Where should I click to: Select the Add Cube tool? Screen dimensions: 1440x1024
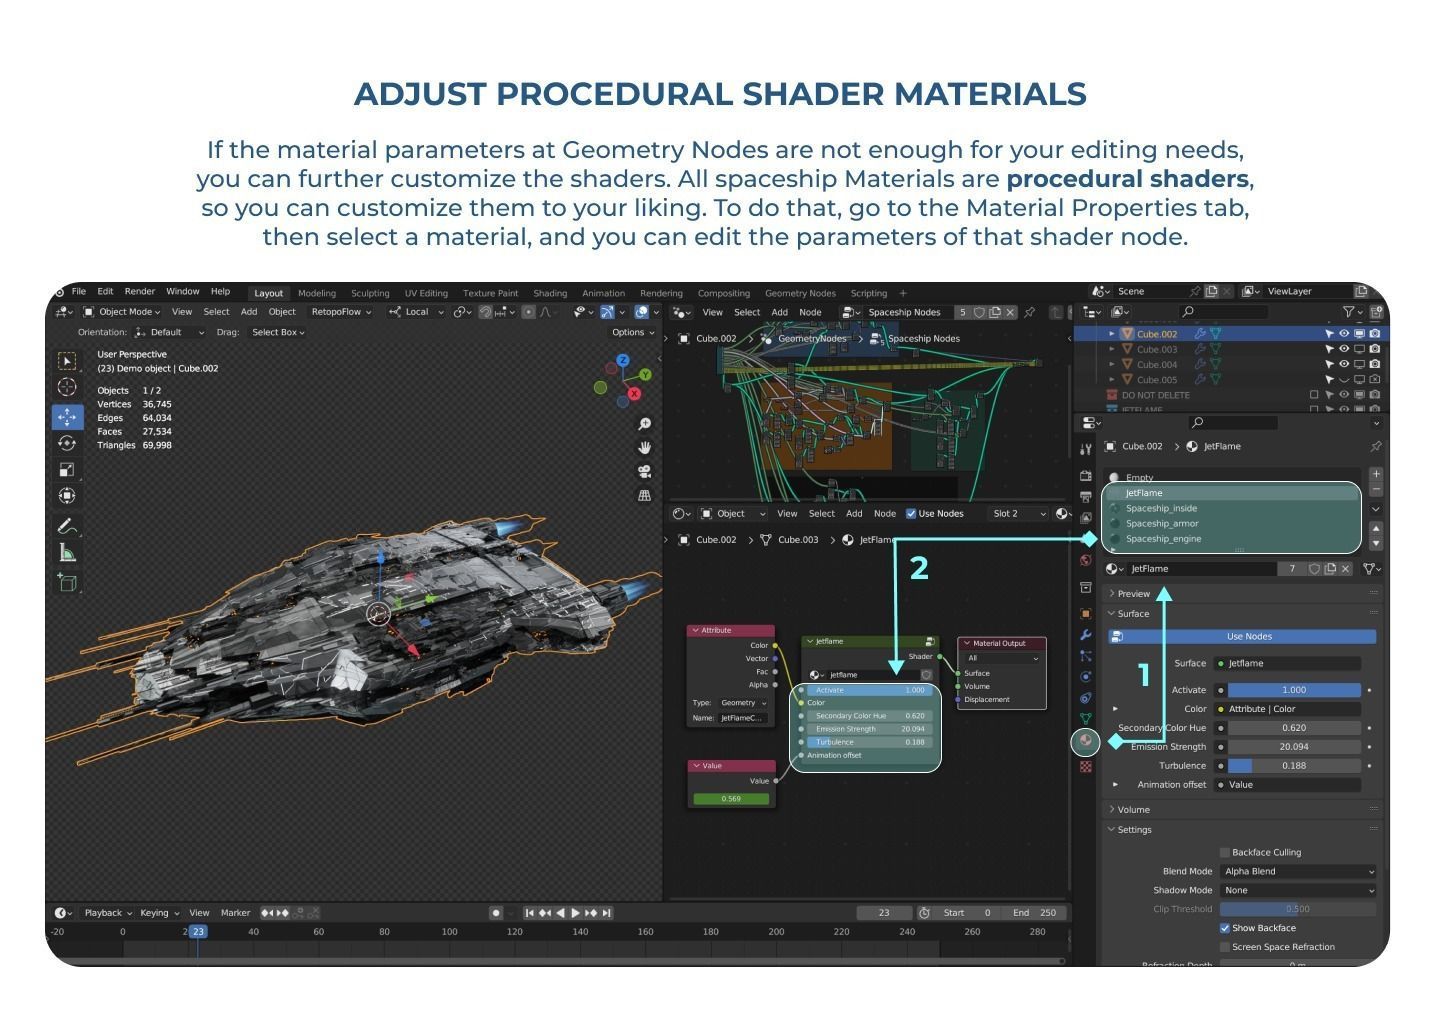coord(67,583)
